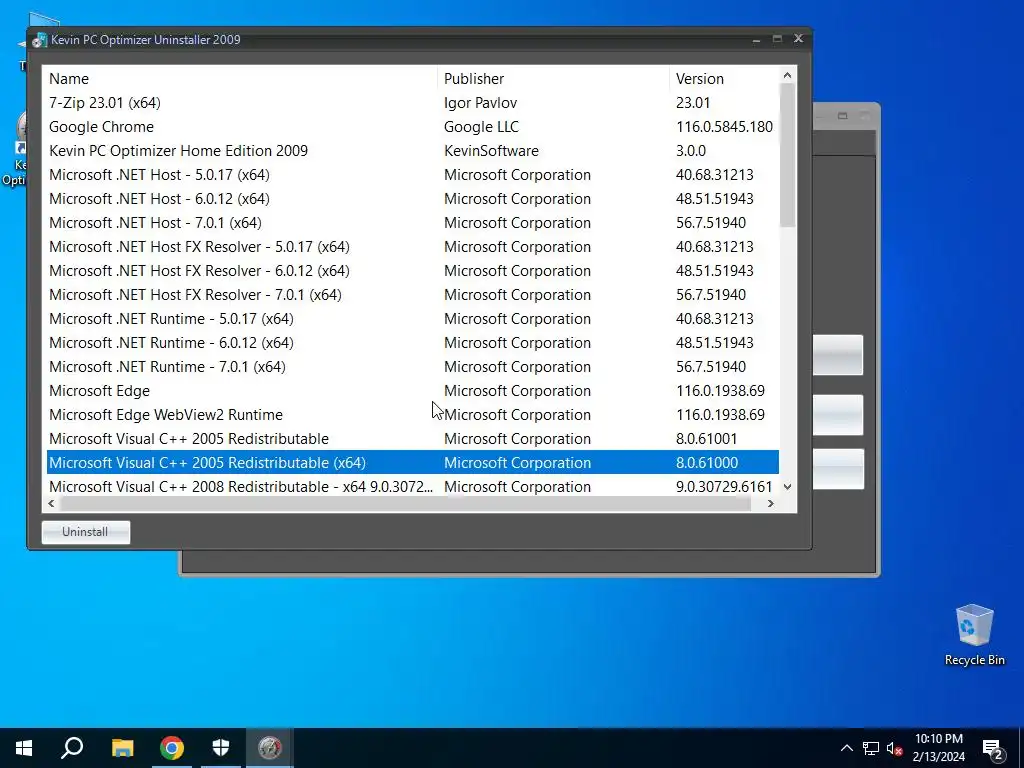
Task: Select .NET Host FX Resolver - 6.0.12
Action: click(413, 271)
